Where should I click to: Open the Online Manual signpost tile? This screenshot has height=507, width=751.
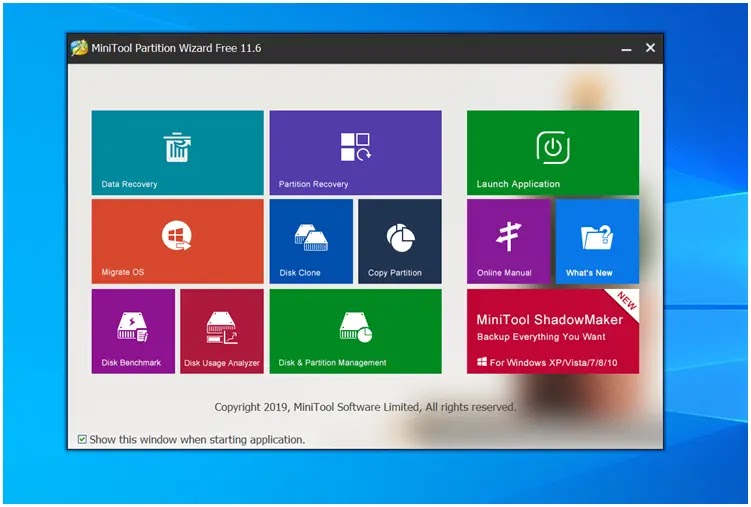pos(509,241)
